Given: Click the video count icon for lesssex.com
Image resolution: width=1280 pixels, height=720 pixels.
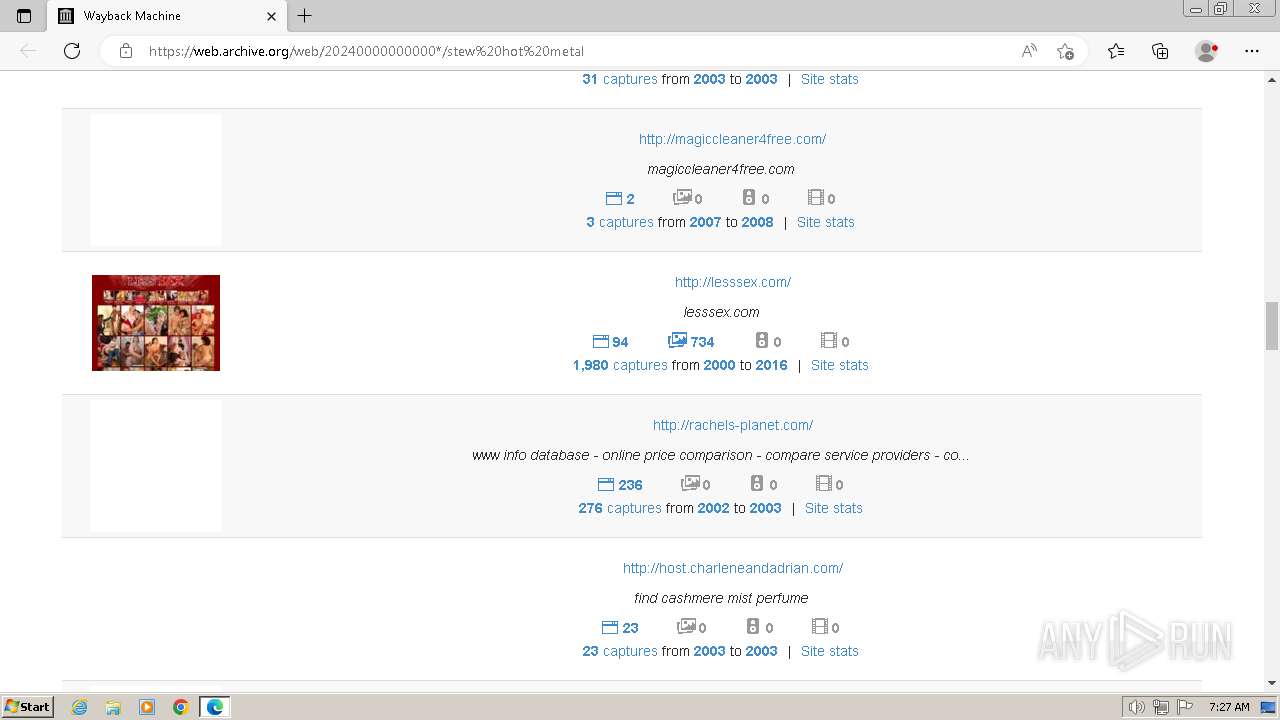Looking at the screenshot, I should click(x=829, y=341).
